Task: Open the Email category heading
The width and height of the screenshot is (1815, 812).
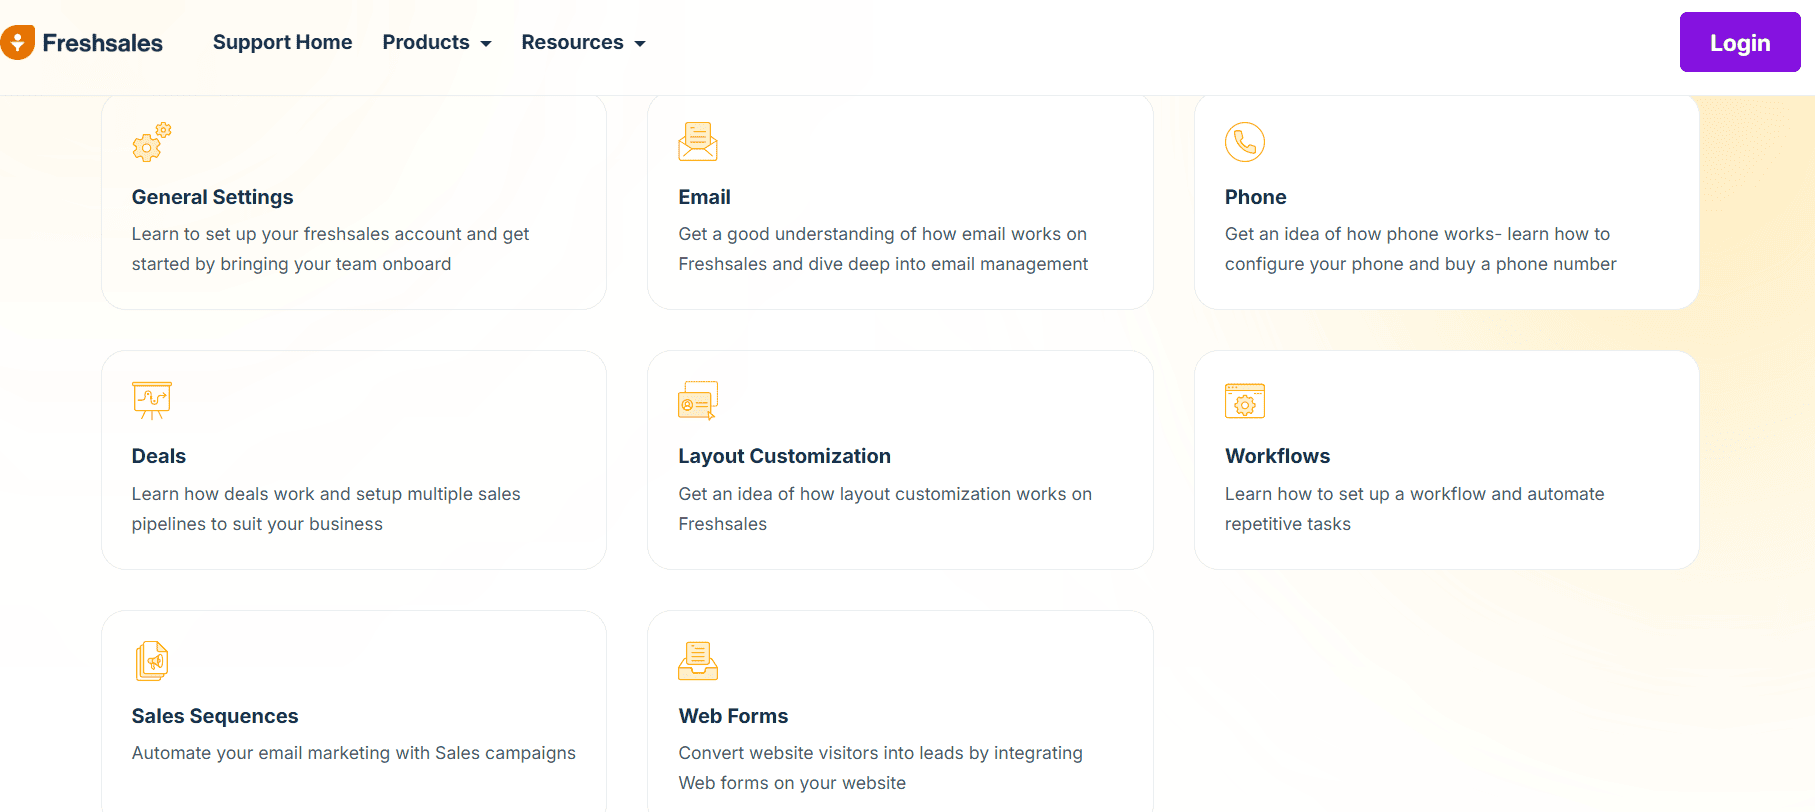Action: [x=704, y=197]
